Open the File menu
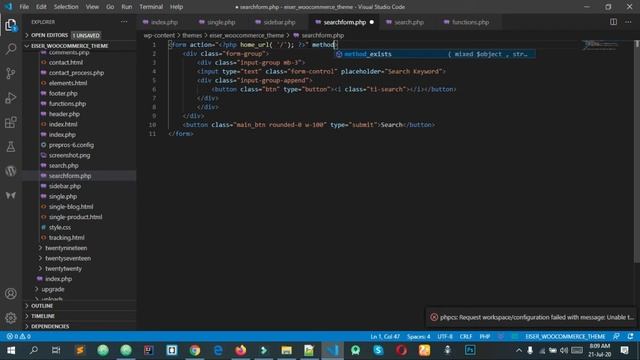Image resolution: width=640 pixels, height=360 pixels. (x=24, y=7)
